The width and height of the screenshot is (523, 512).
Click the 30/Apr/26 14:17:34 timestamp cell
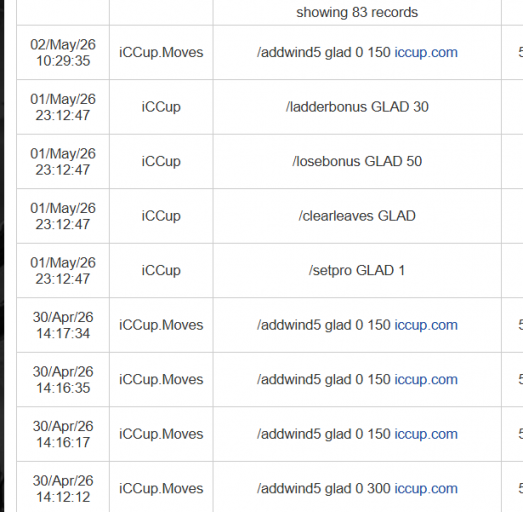point(63,325)
